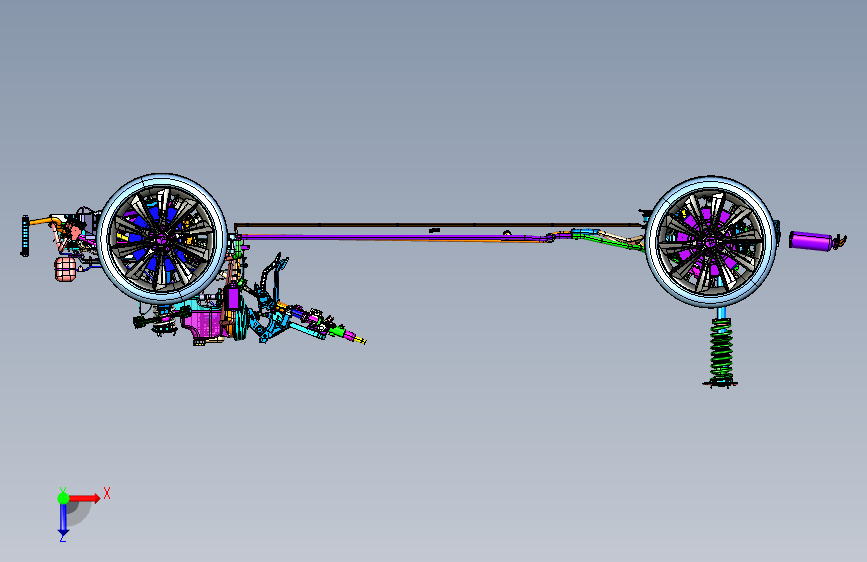
Task: Select the pink grid reservoir near the front
Action: pyautogui.click(x=65, y=269)
